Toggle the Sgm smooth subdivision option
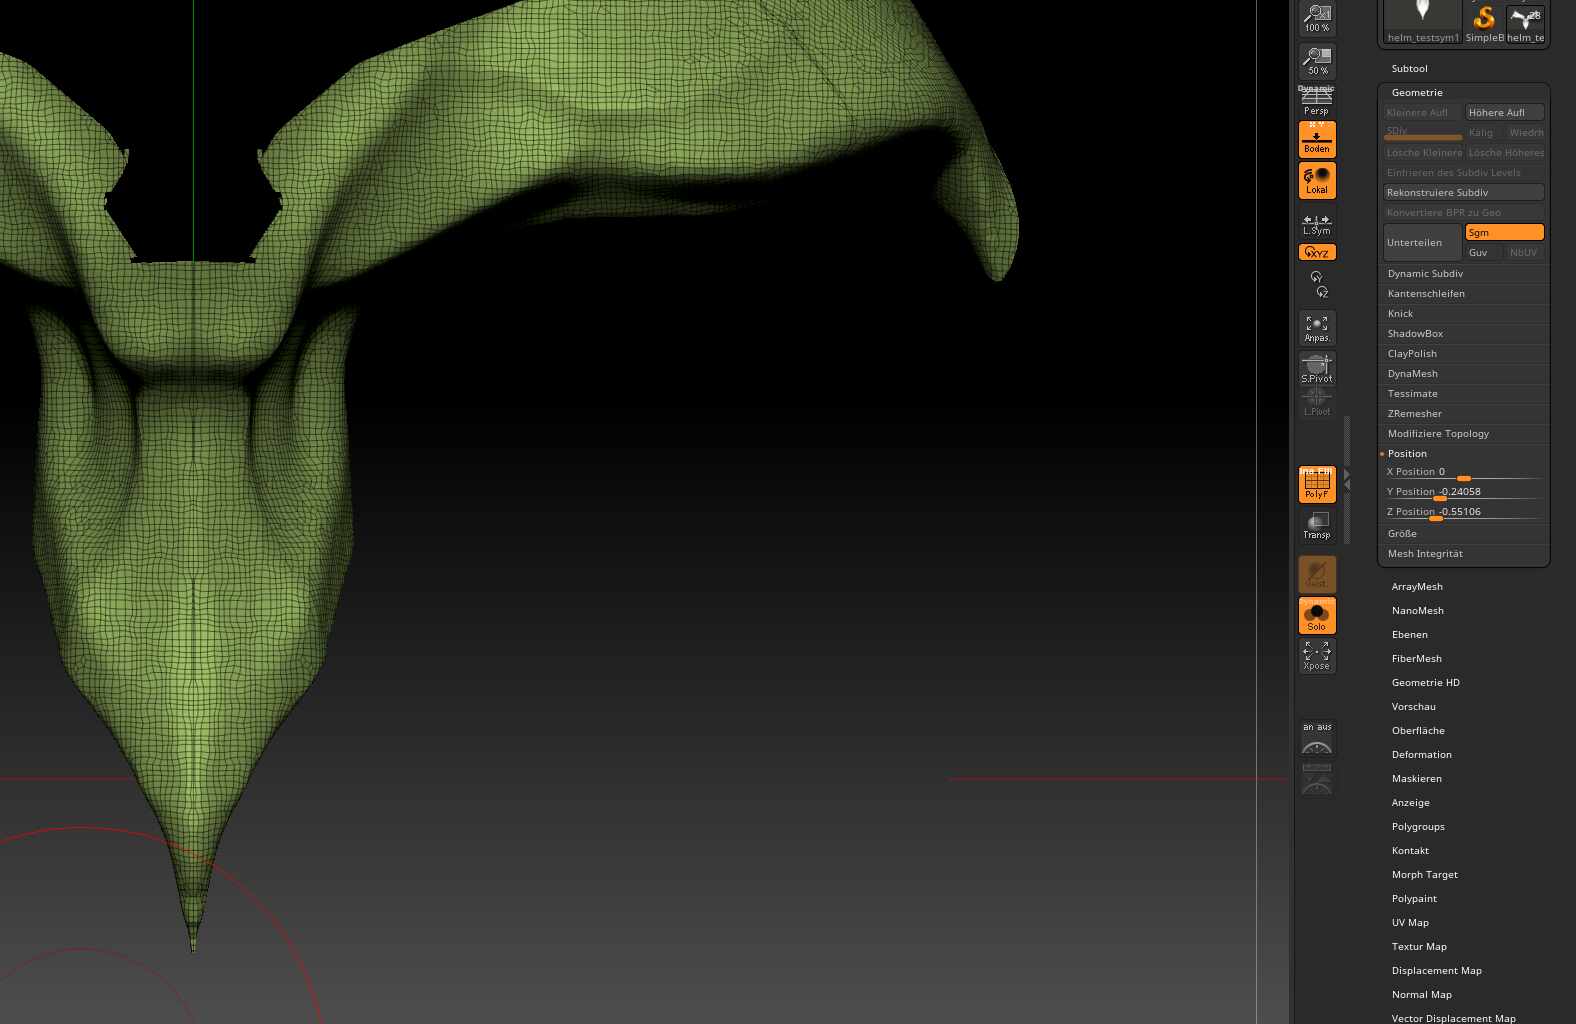Image resolution: width=1576 pixels, height=1024 pixels. (1504, 233)
